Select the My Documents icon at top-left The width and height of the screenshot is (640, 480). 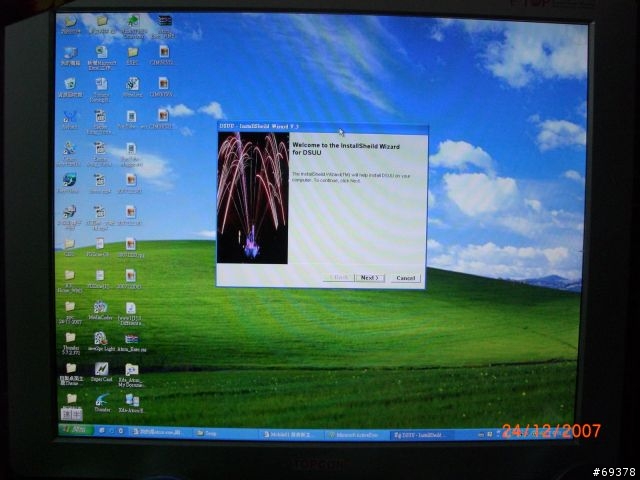pyautogui.click(x=71, y=24)
